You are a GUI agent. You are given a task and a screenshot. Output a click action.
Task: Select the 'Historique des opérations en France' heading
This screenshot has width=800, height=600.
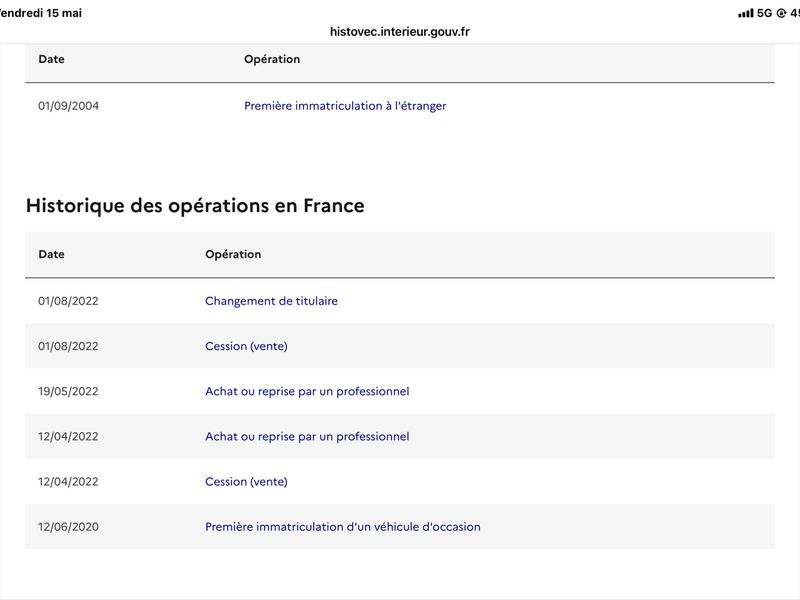click(x=195, y=206)
